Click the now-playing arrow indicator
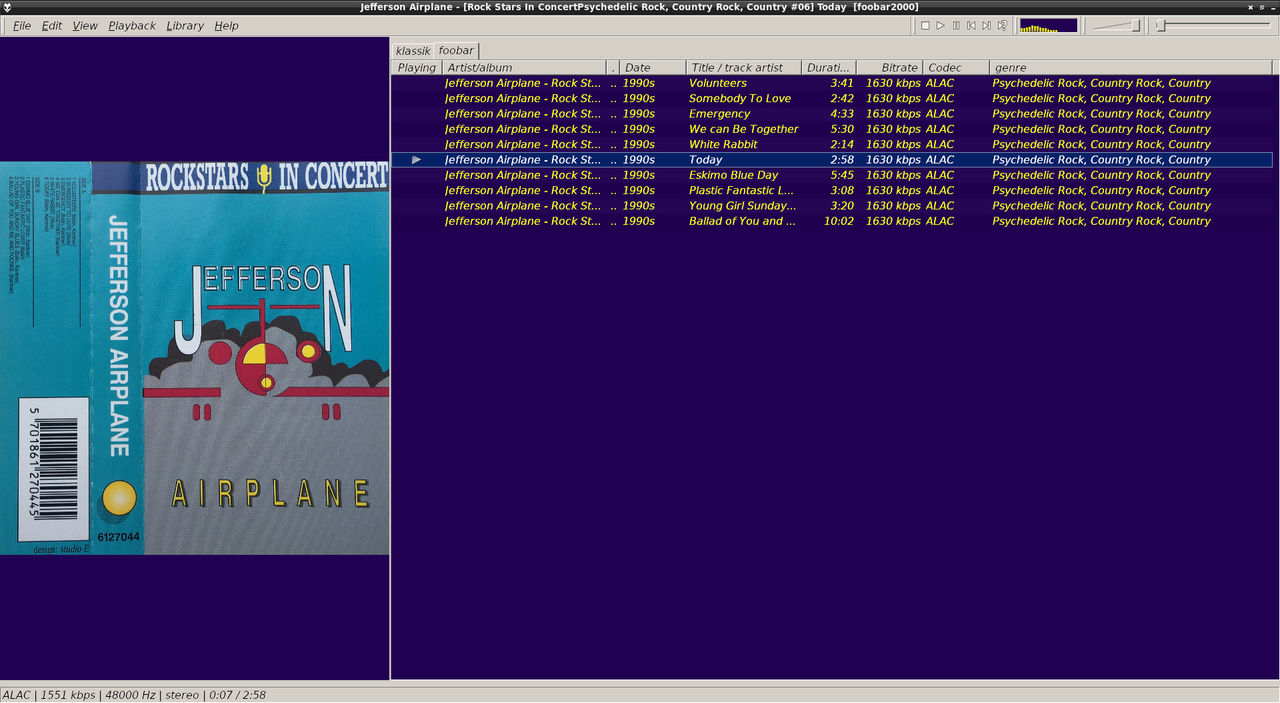This screenshot has height=703, width=1280. (416, 160)
